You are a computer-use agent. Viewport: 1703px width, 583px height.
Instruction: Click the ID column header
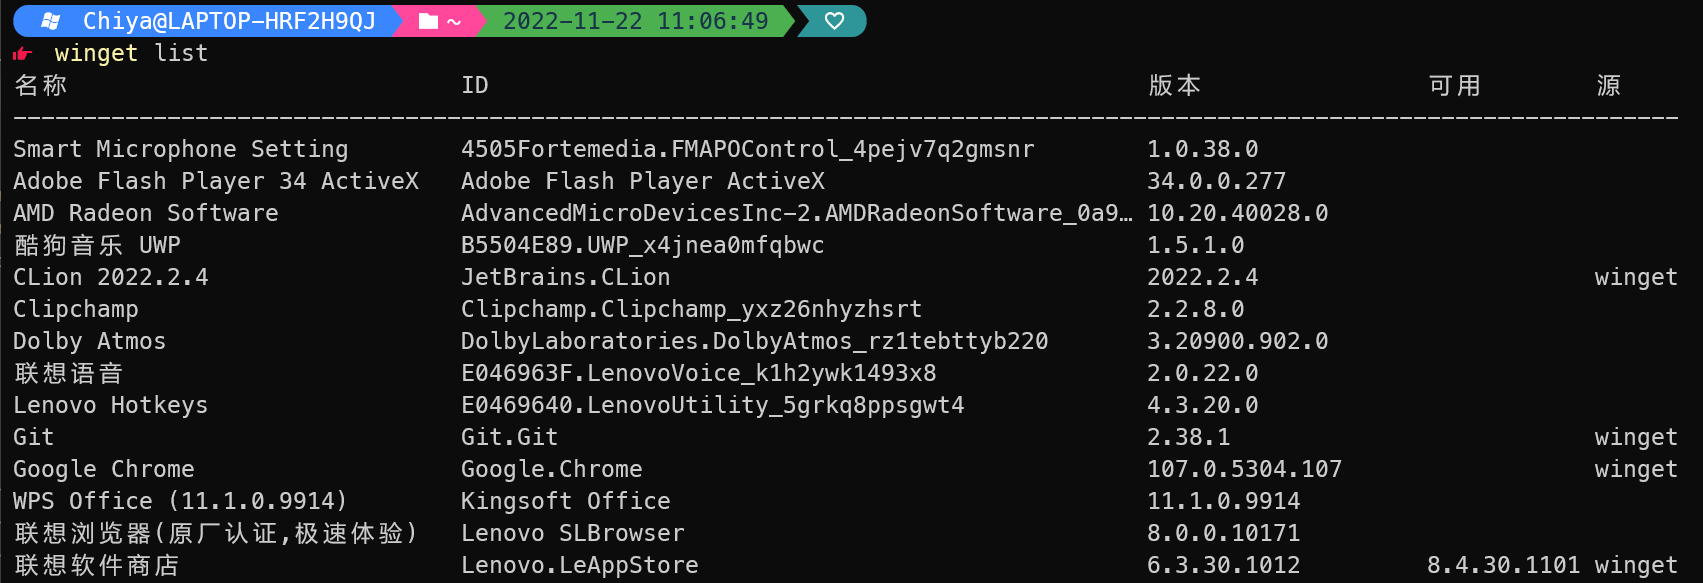tap(475, 86)
